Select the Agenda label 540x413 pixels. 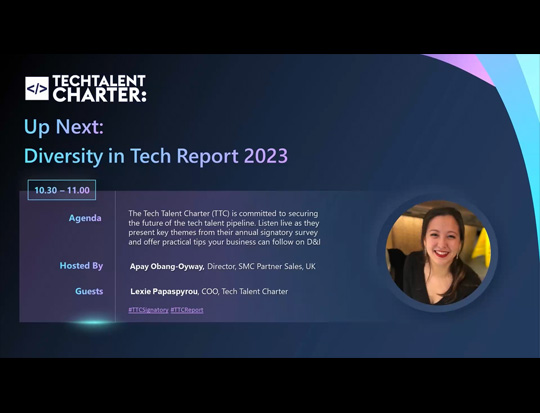[85, 218]
